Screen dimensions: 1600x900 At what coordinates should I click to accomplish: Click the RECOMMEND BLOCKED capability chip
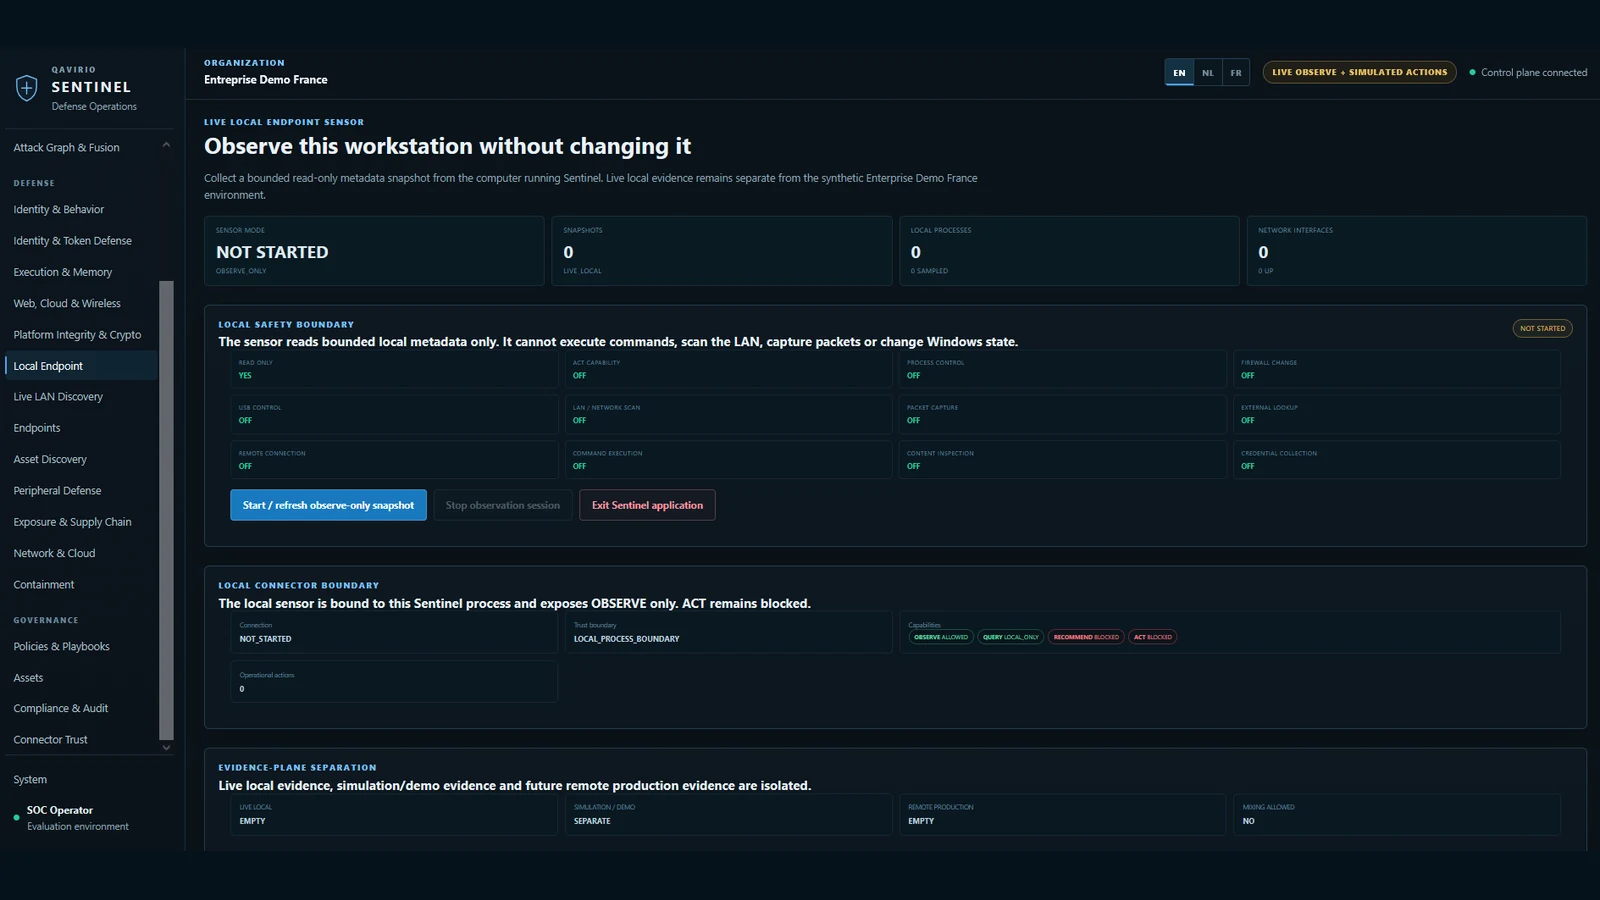pyautogui.click(x=1086, y=637)
